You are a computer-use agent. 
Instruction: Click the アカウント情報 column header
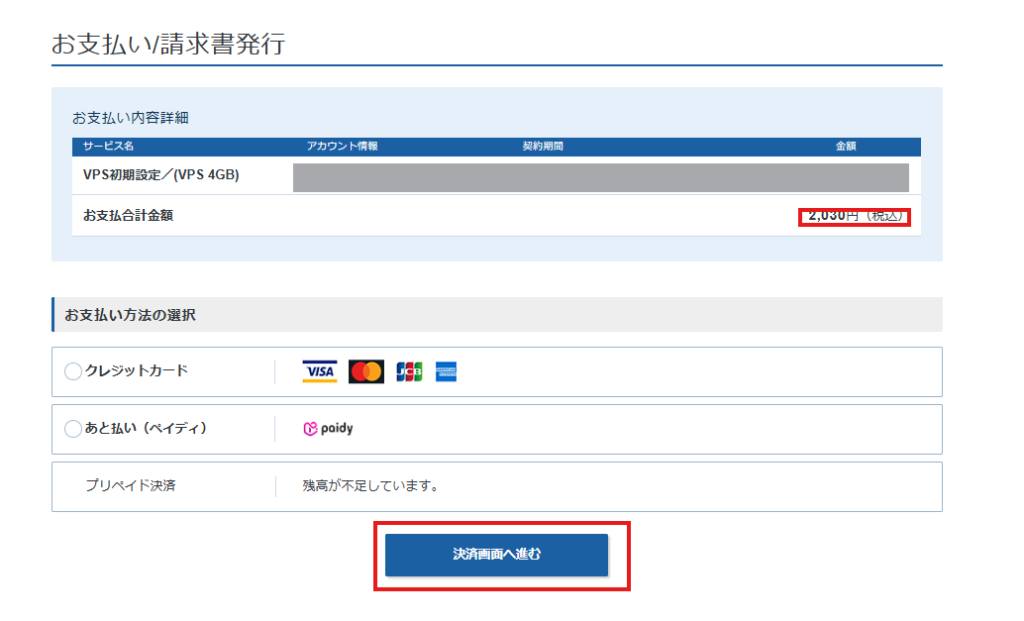click(x=342, y=147)
